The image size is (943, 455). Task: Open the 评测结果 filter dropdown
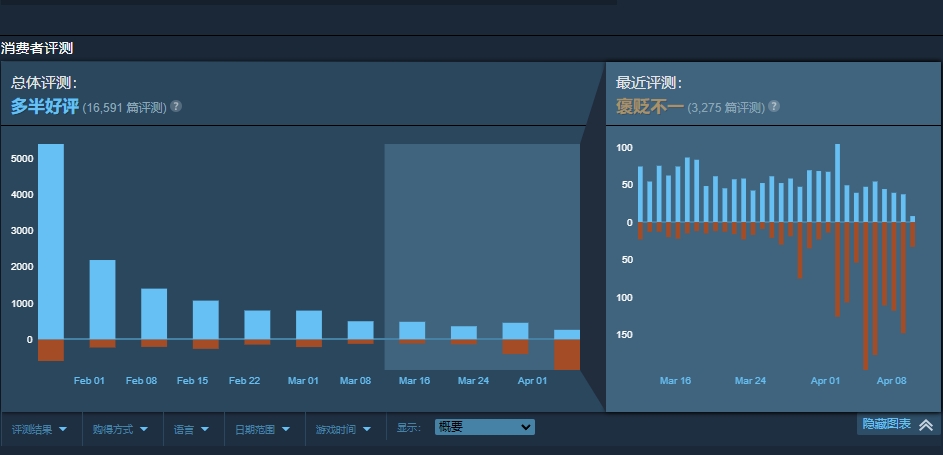(40, 429)
